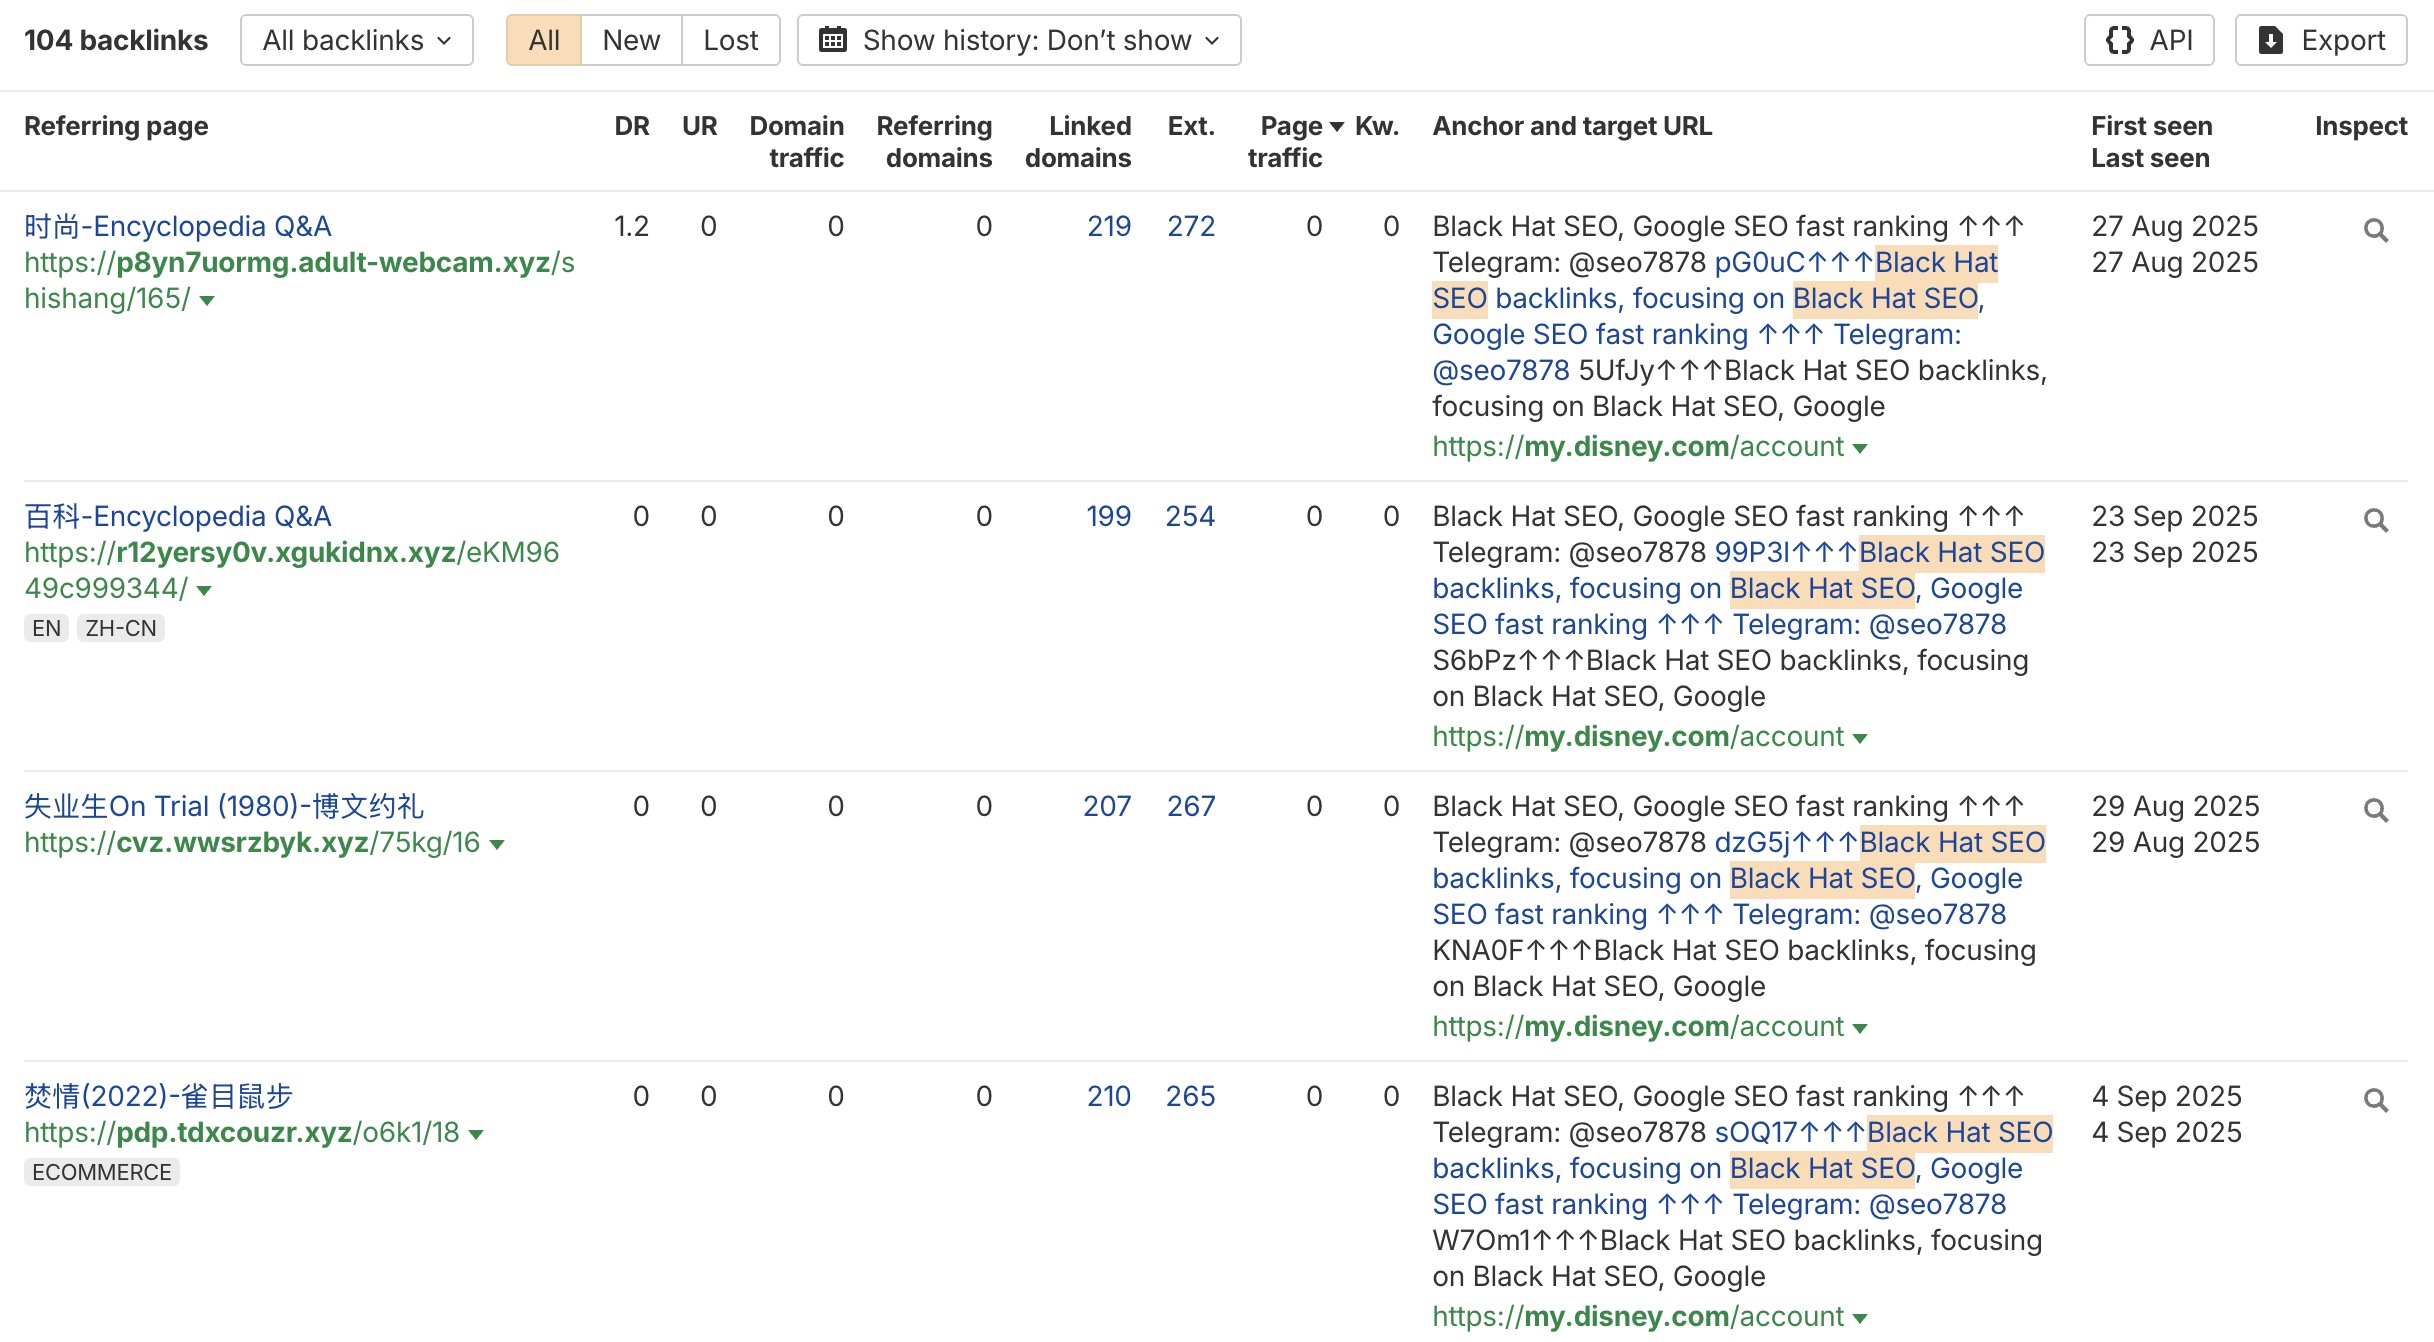The image size is (2434, 1342).
Task: Click the magnifier icon for the xgukidnx.xyz row
Action: (2375, 521)
